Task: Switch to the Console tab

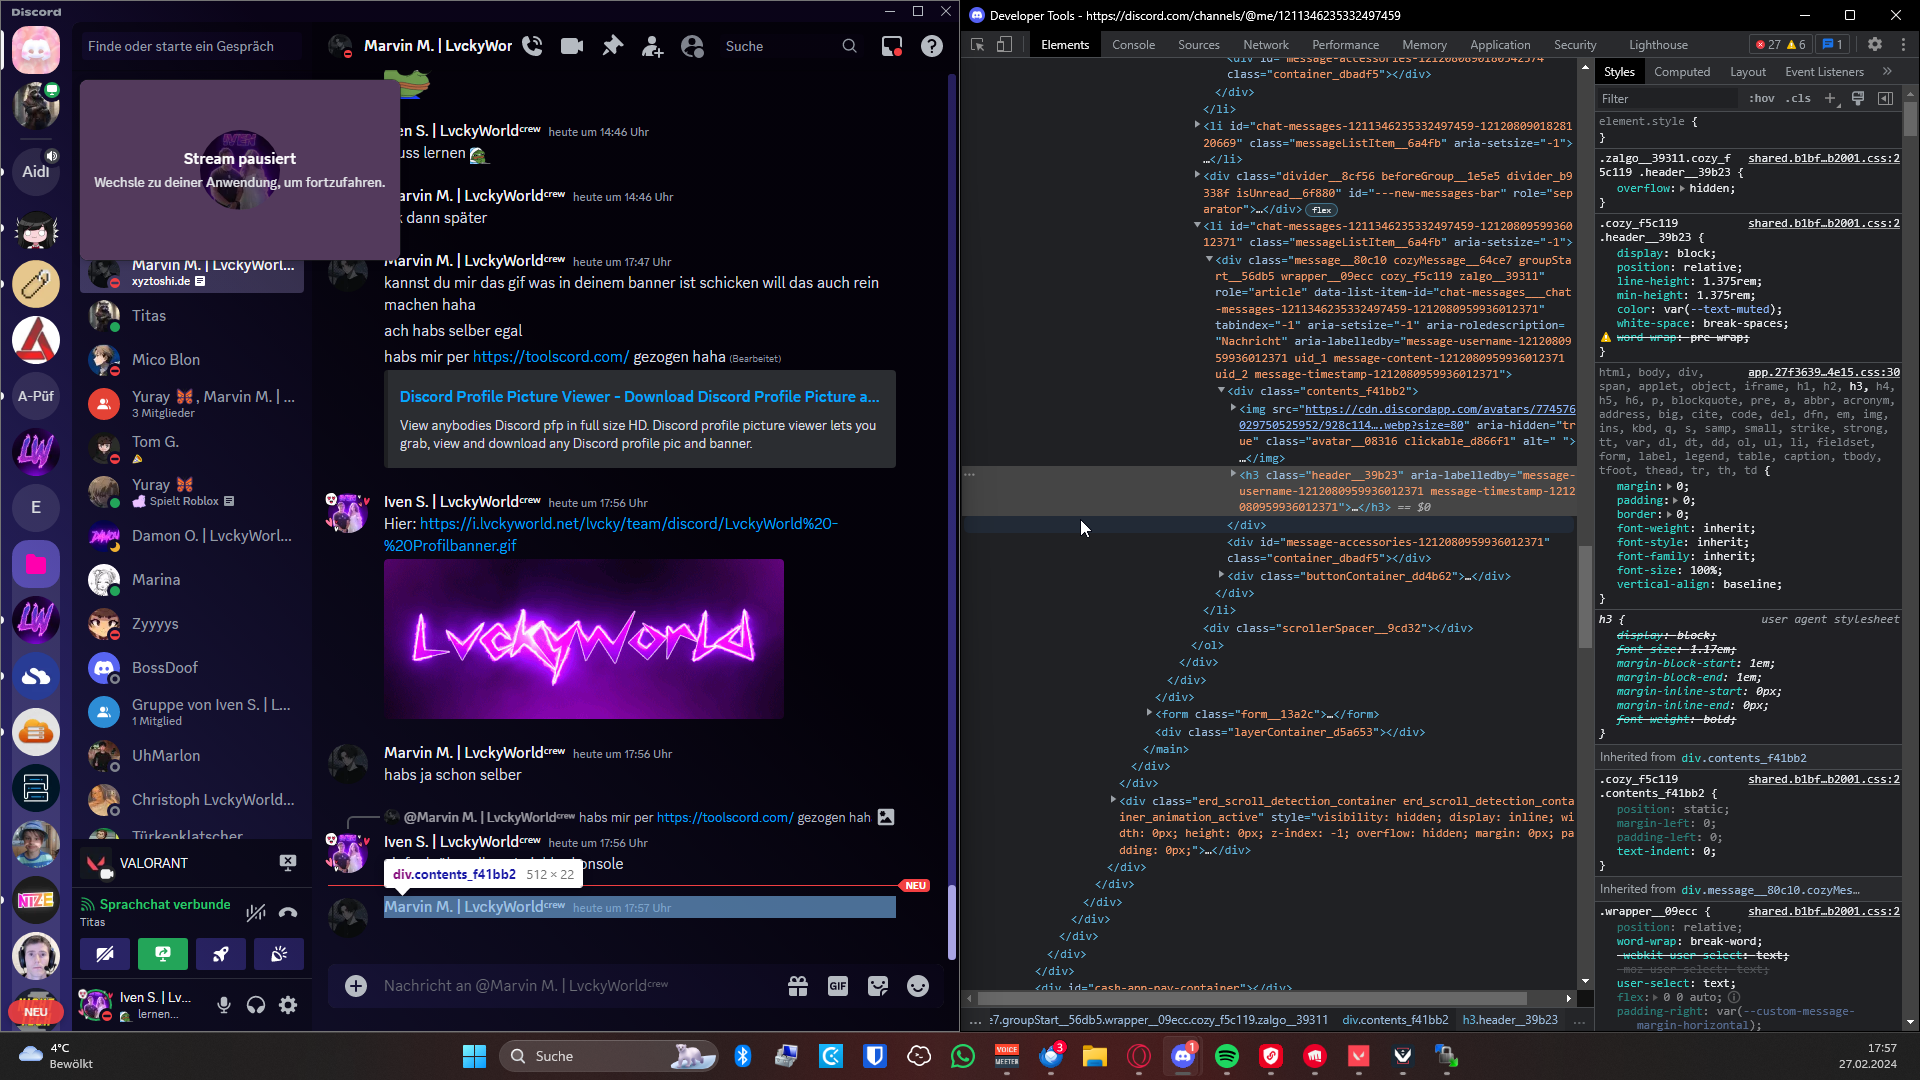Action: pos(1133,45)
